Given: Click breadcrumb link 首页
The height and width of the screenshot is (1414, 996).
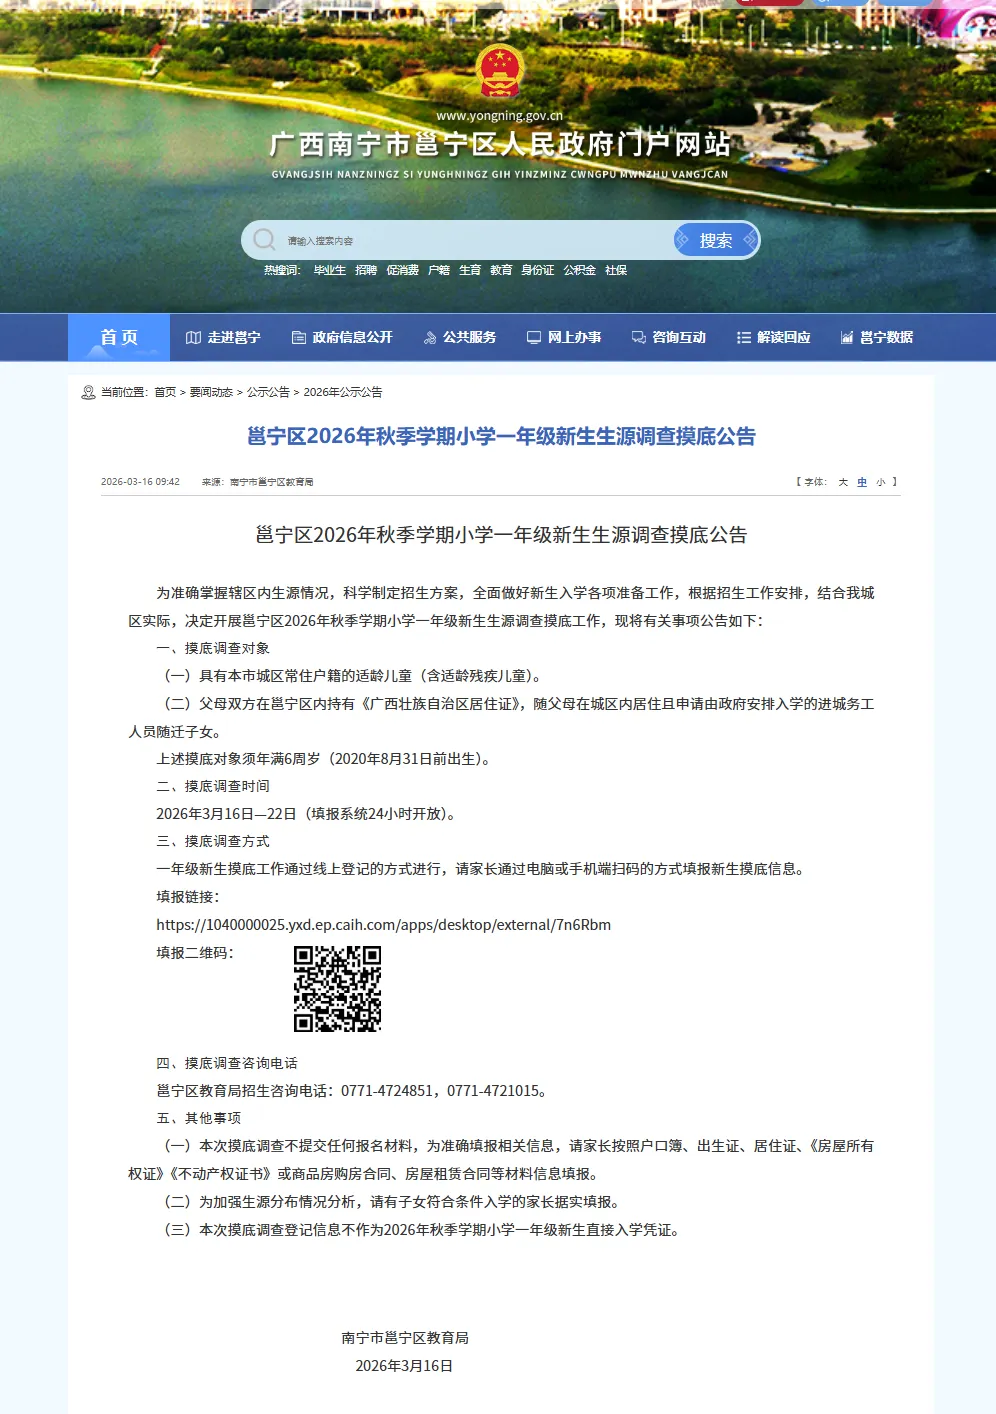Looking at the screenshot, I should pos(165,392).
